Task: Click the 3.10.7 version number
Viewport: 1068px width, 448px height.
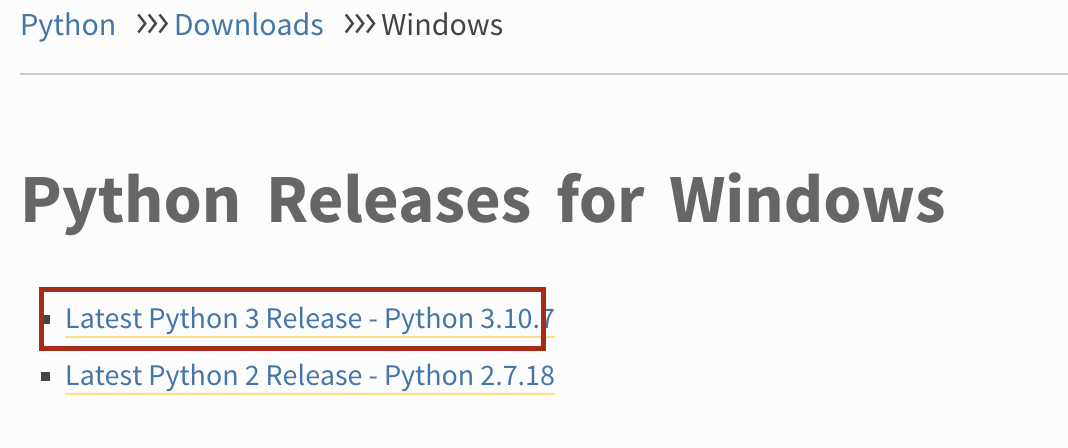Action: coord(516,319)
